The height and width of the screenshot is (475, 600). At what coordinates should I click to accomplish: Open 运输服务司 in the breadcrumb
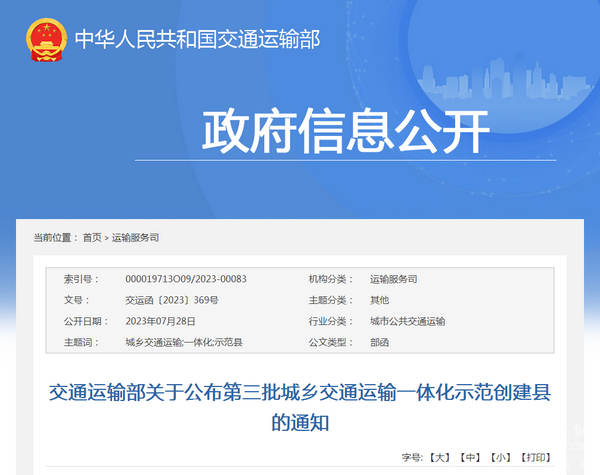coord(135,237)
